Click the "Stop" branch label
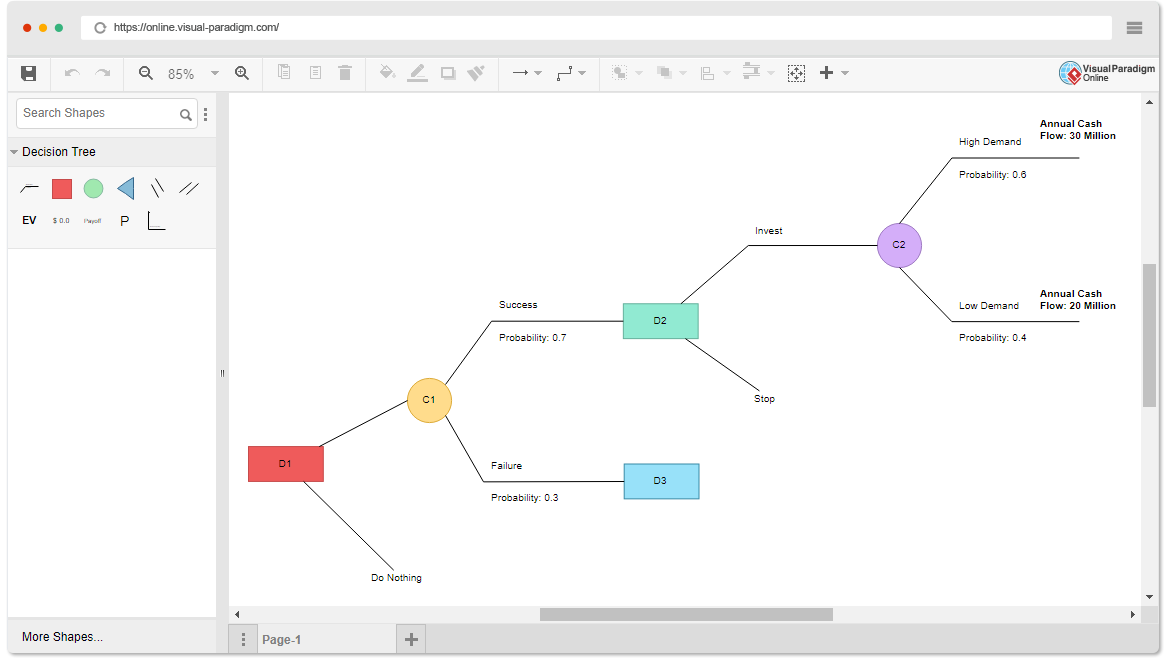Image resolution: width=1170 pixels, height=665 pixels. (x=764, y=399)
